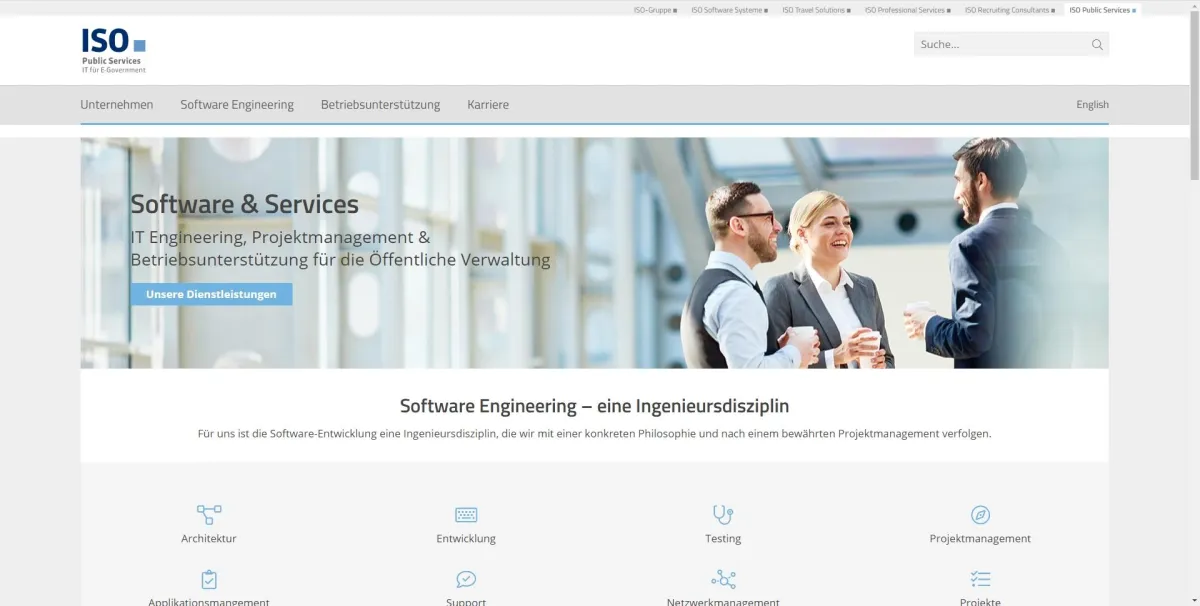This screenshot has width=1200, height=606.
Task: Open the Applikationsmanagement text link
Action: pos(209,601)
